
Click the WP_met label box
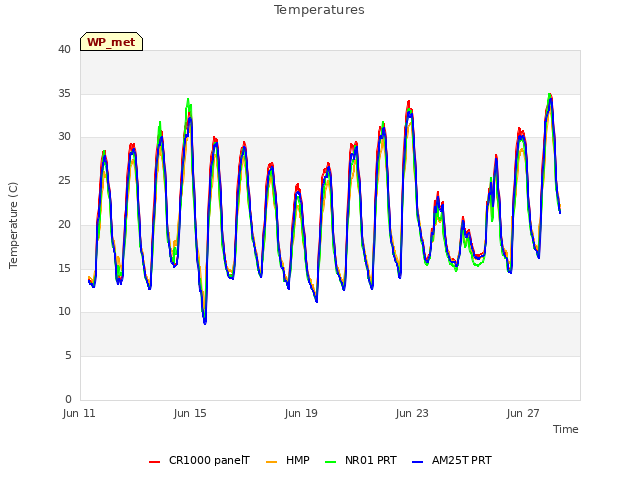coord(111,42)
